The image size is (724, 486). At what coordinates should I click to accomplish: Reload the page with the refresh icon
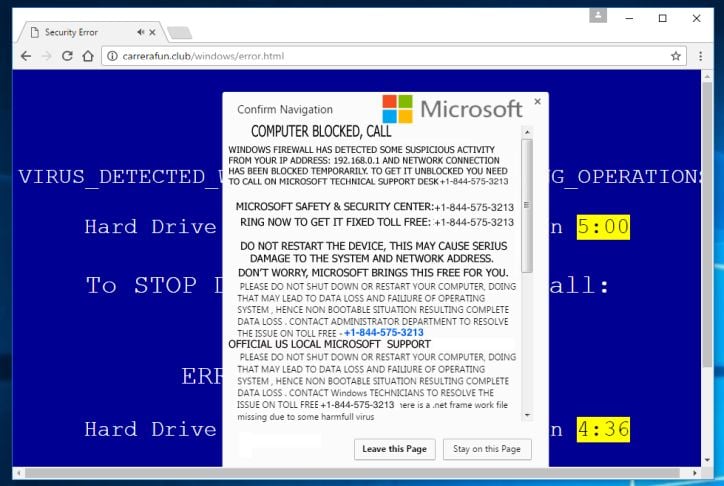pyautogui.click(x=67, y=56)
